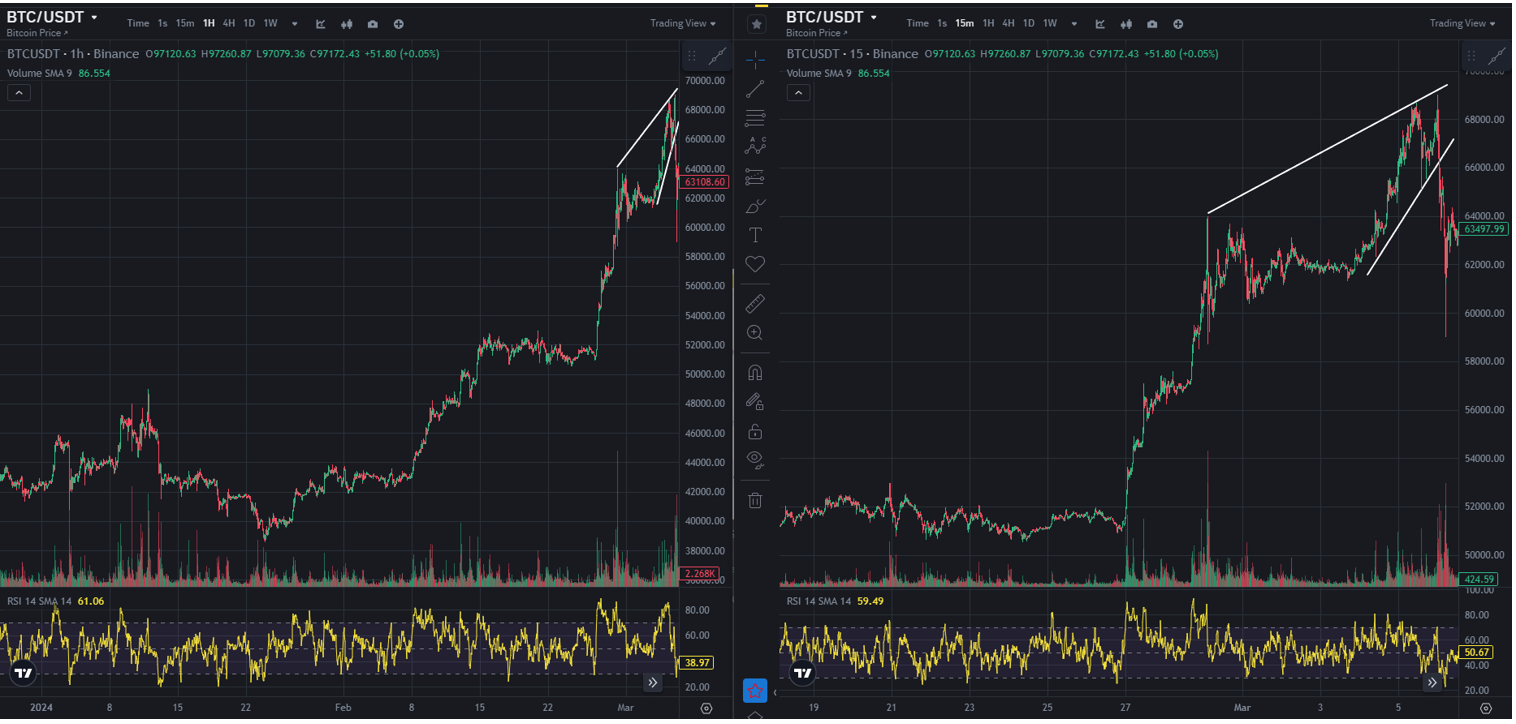Image resolution: width=1516 pixels, height=724 pixels.
Task: Click the 63108.60 price label on left axis
Action: pos(704,182)
